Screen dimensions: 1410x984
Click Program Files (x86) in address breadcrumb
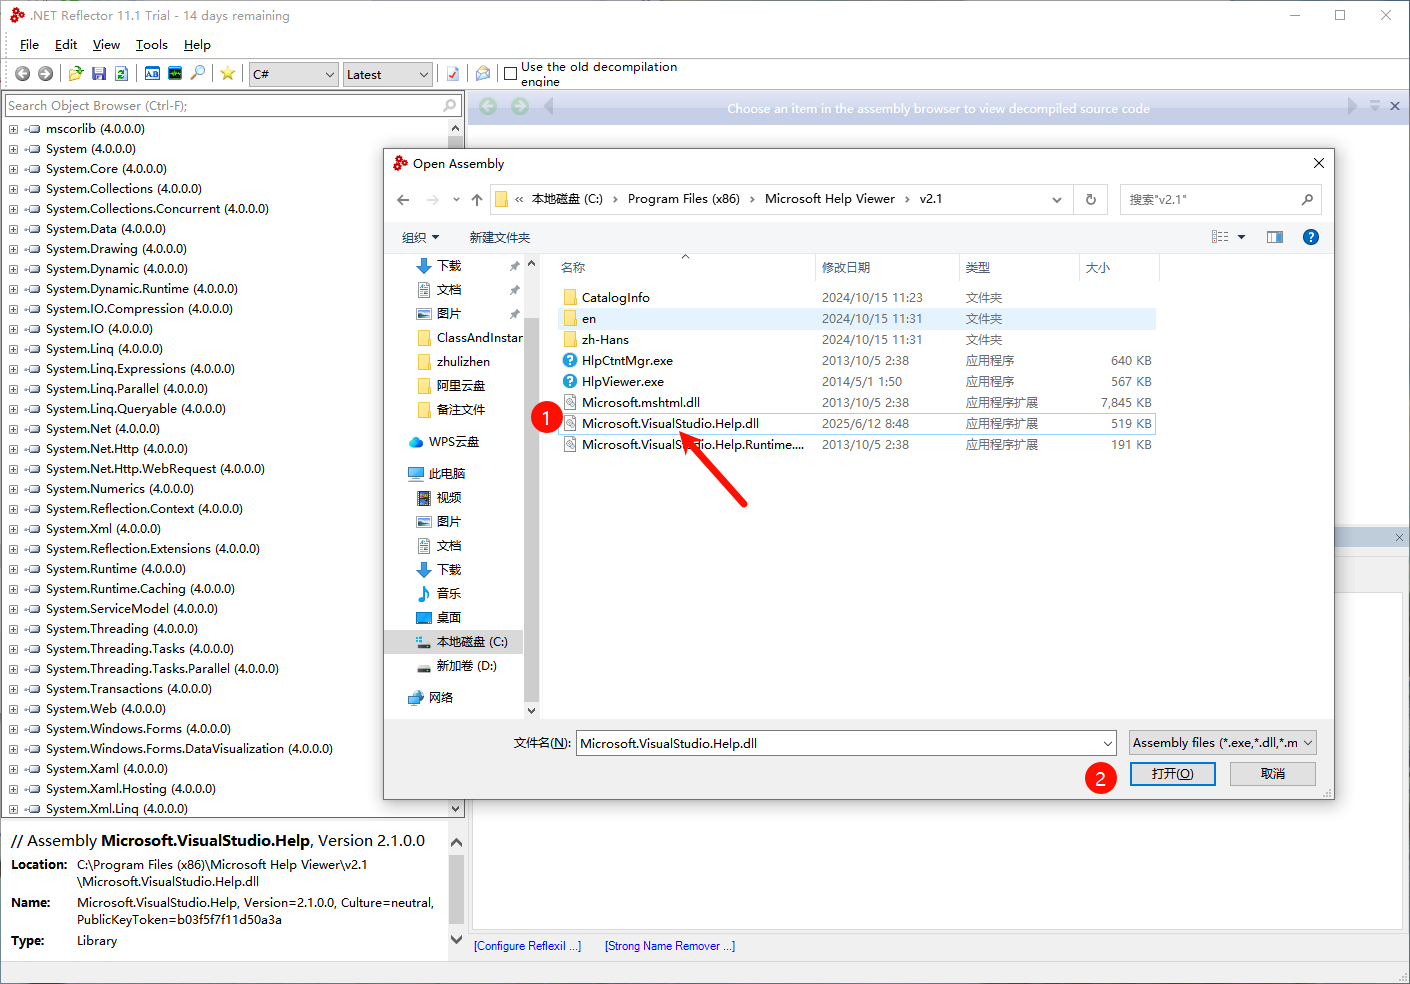coord(684,199)
